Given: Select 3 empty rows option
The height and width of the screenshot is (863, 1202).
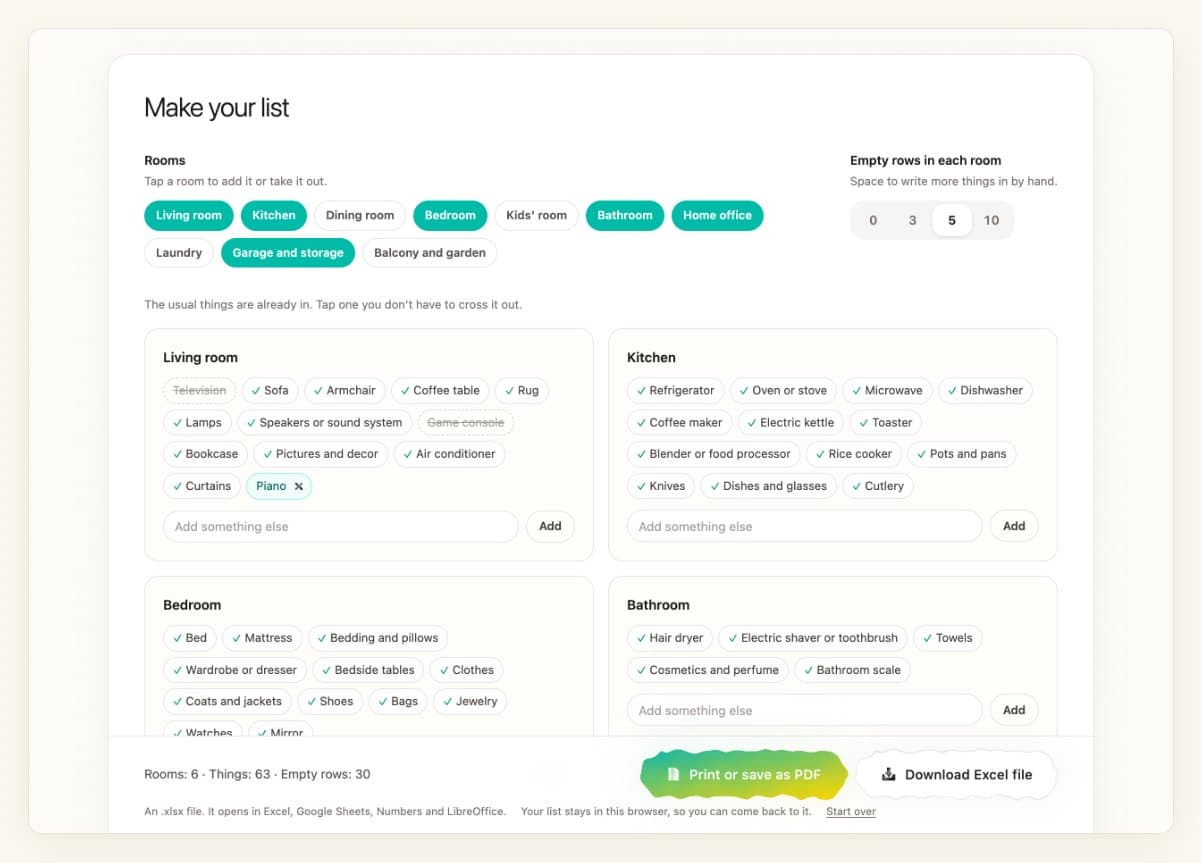Looking at the screenshot, I should 912,220.
